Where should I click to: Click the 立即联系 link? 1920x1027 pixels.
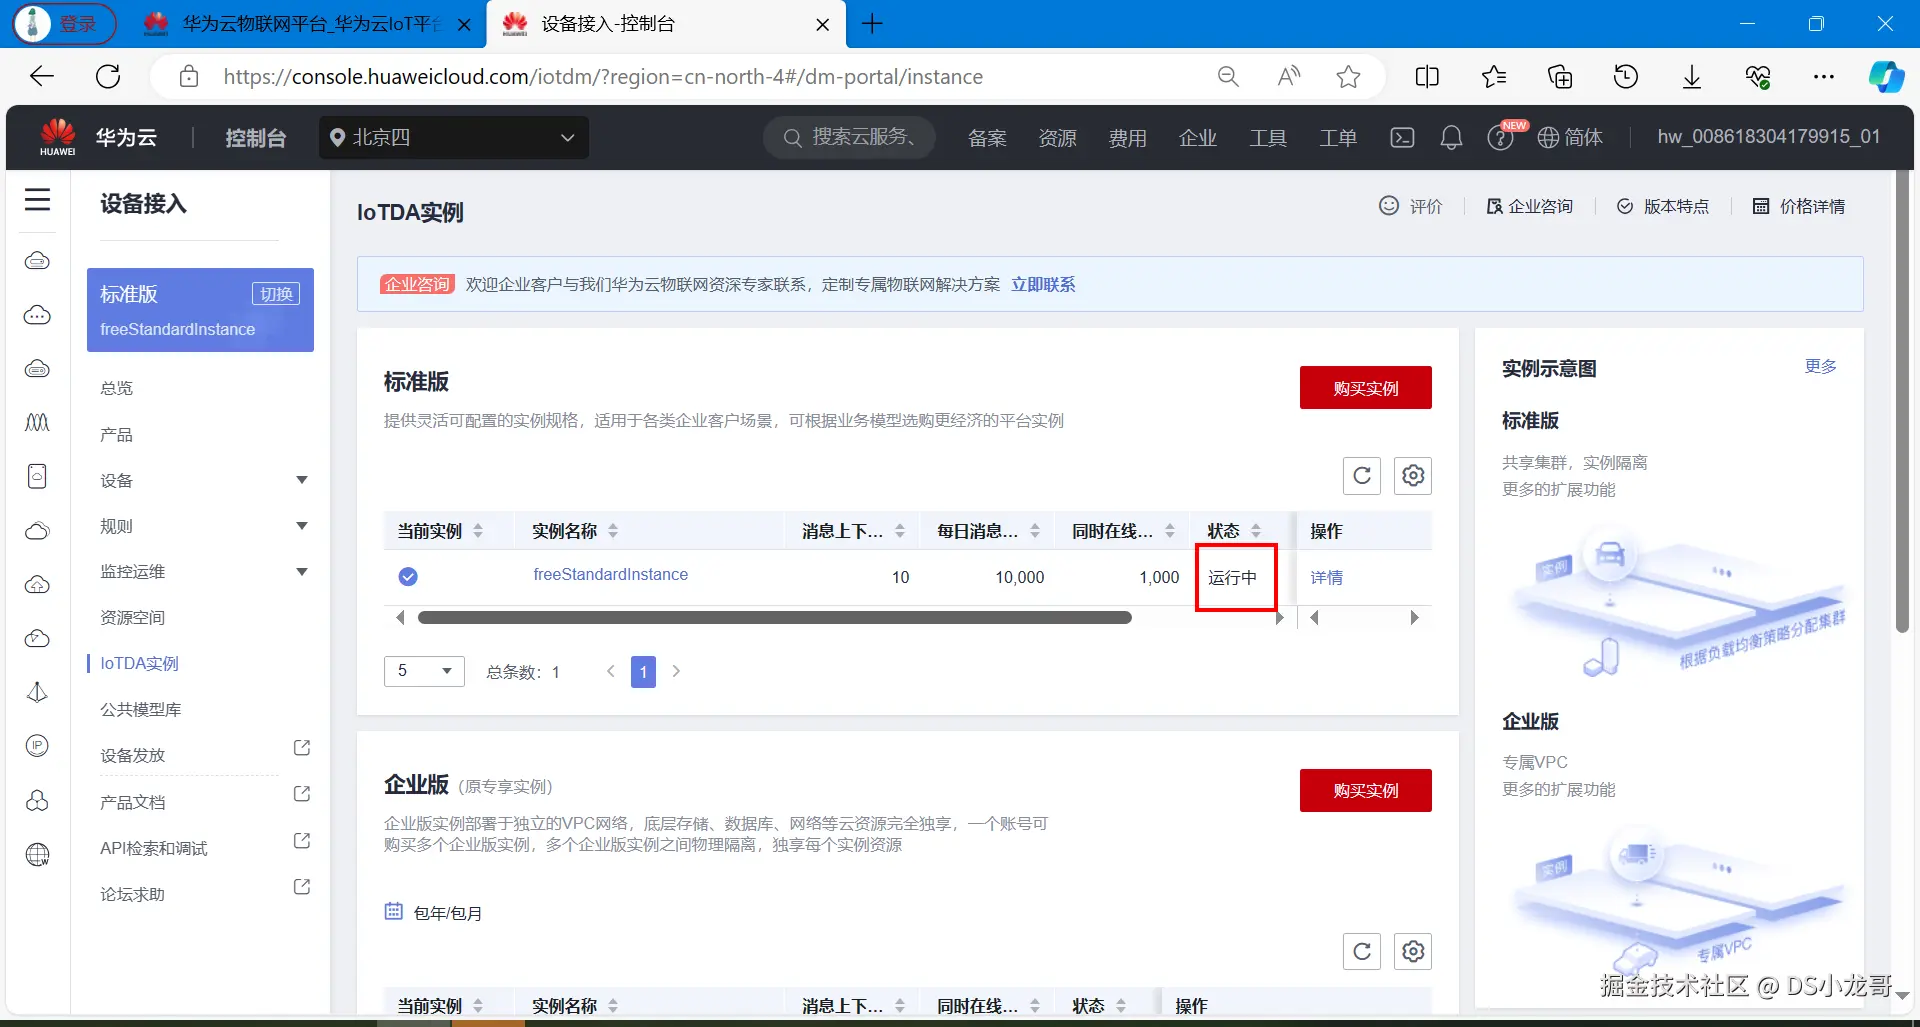pos(1043,285)
